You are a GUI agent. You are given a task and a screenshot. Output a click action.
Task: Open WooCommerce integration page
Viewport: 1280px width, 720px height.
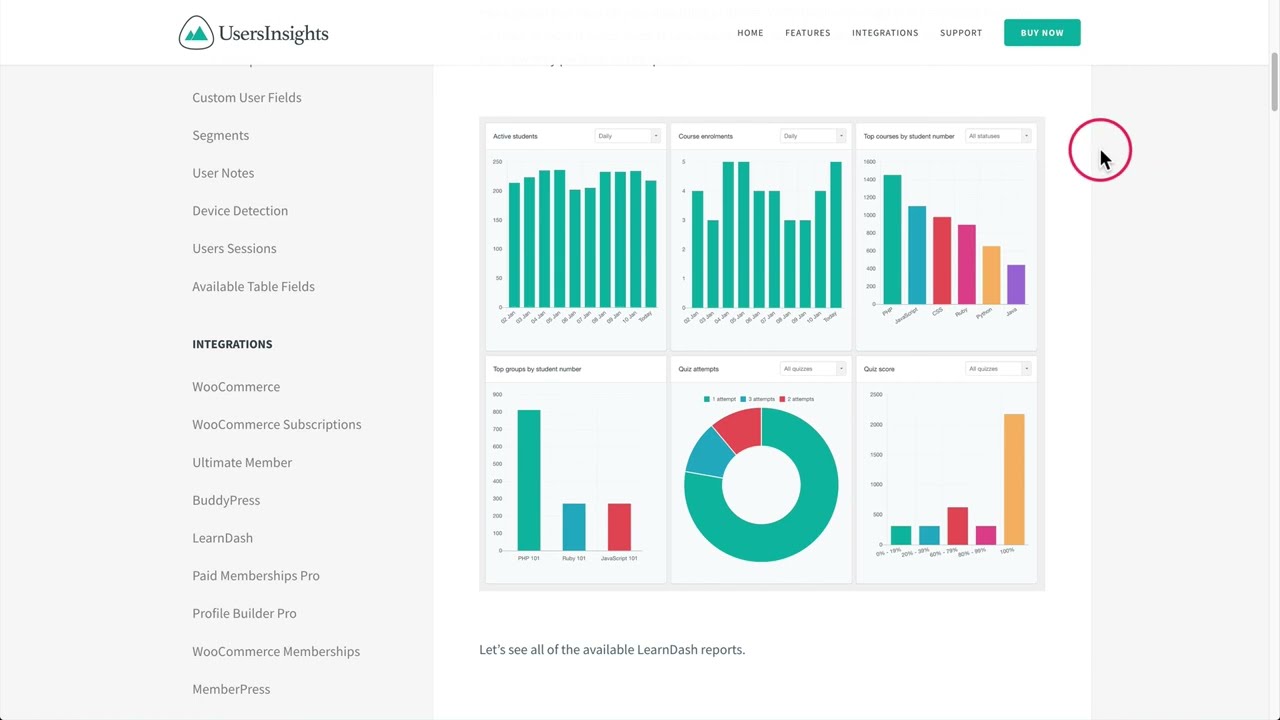[x=236, y=387]
